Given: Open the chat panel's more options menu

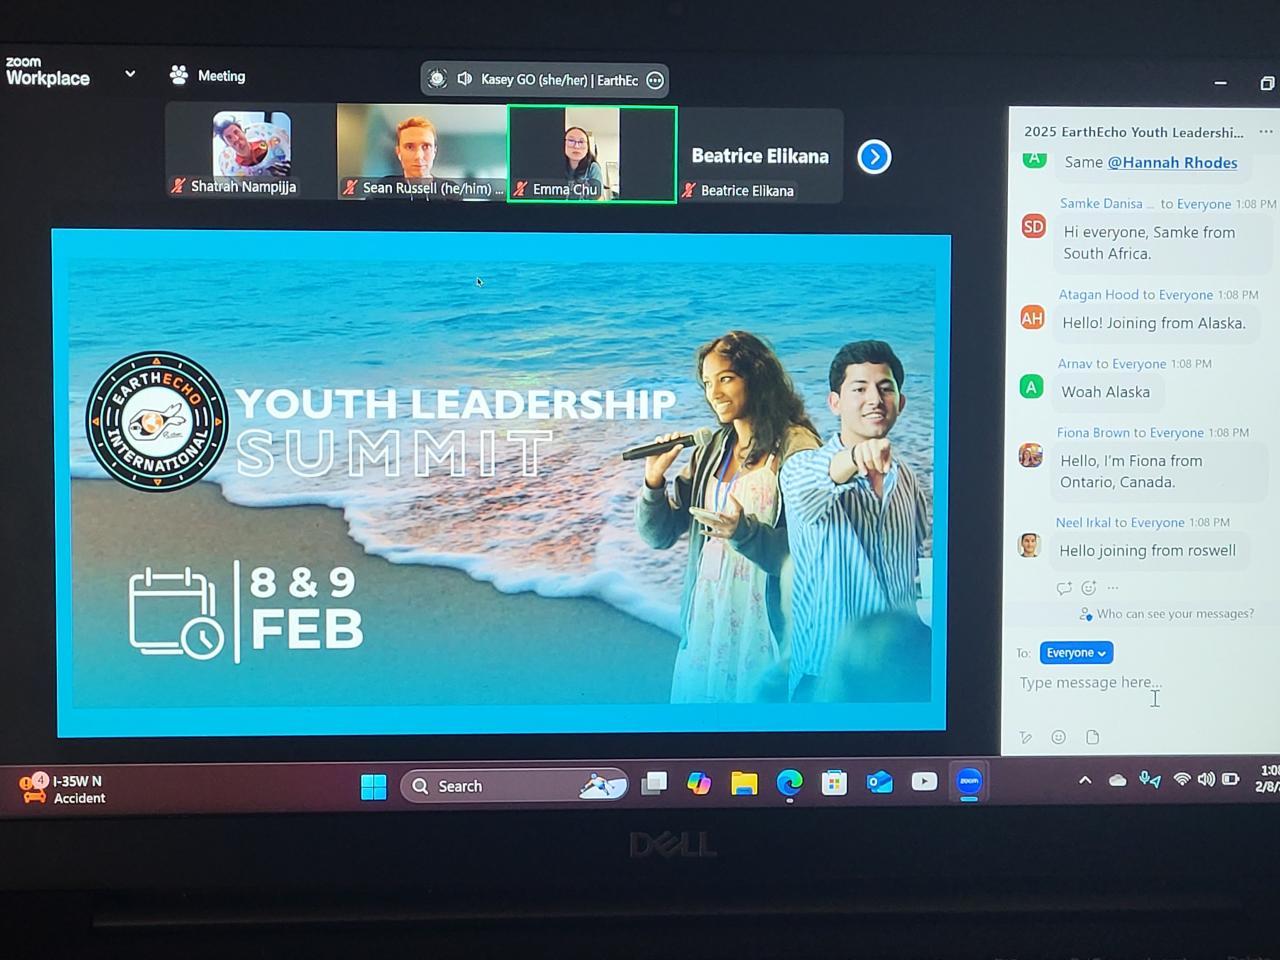Looking at the screenshot, I should pyautogui.click(x=1266, y=131).
